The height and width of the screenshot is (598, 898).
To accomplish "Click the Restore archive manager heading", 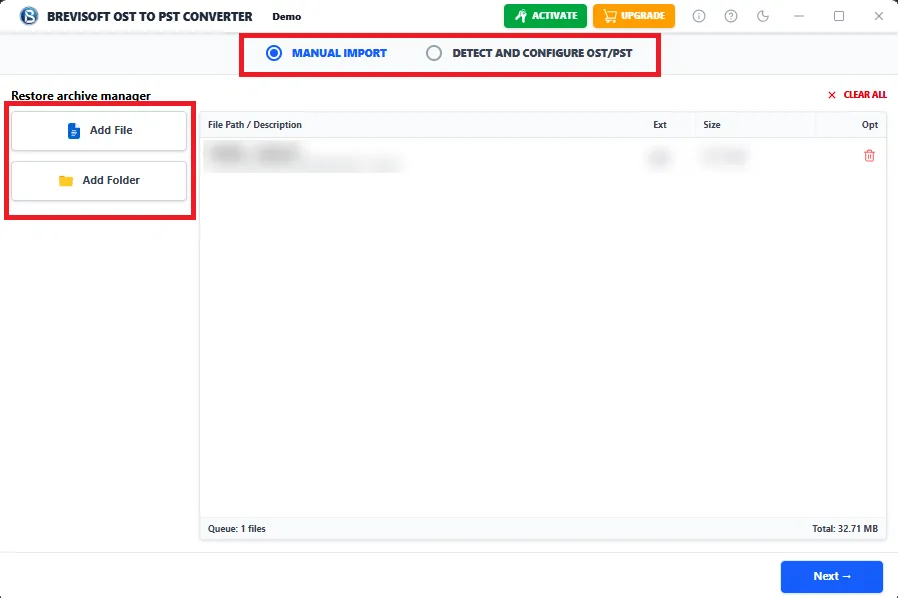I will tap(81, 96).
